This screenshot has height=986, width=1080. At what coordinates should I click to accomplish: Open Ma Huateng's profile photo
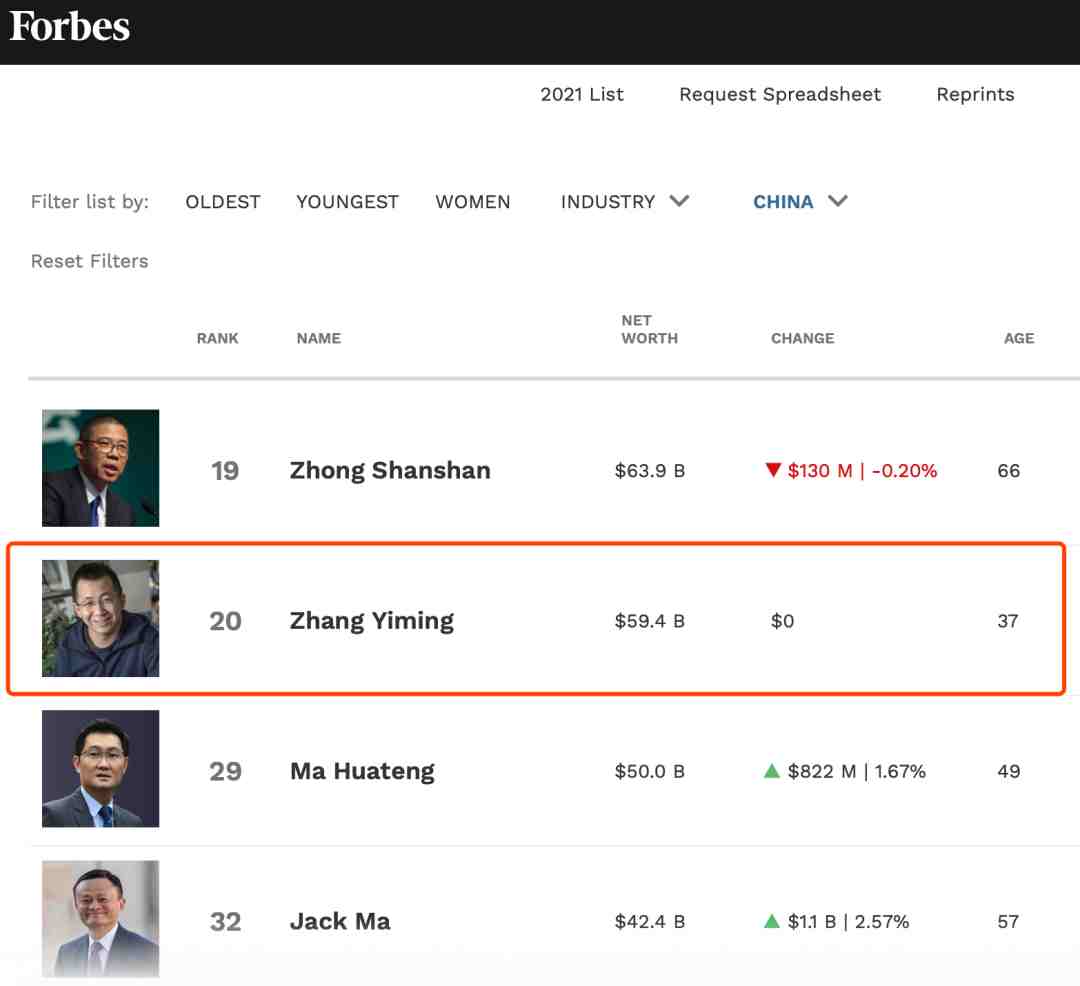101,768
